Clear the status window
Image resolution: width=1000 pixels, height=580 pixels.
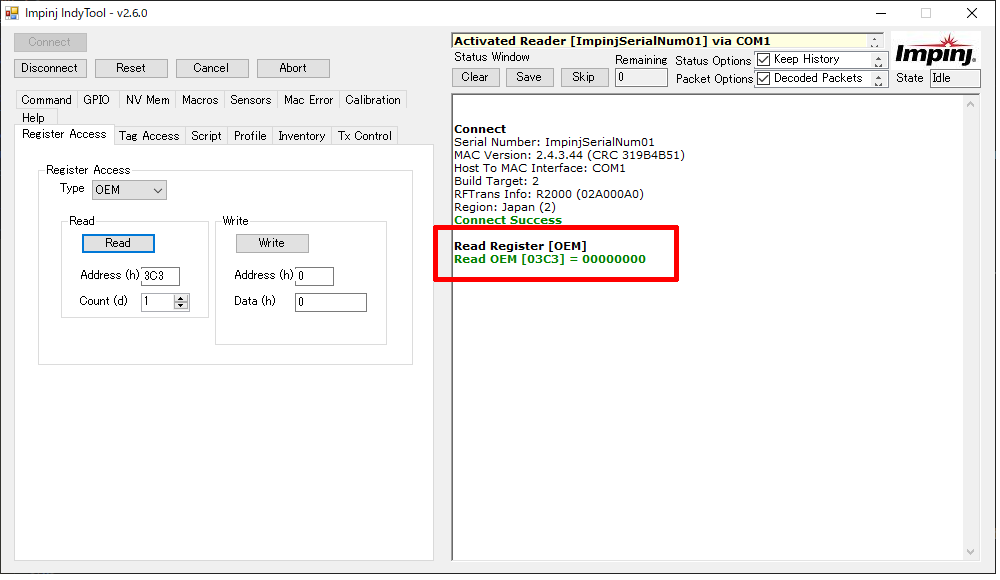[x=475, y=77]
